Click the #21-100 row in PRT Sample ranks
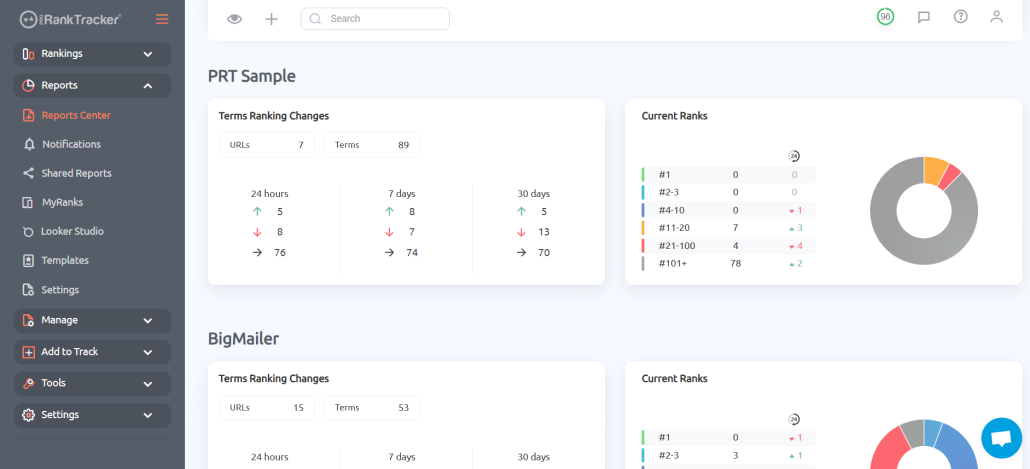Viewport: 1030px width, 469px height. 728,246
